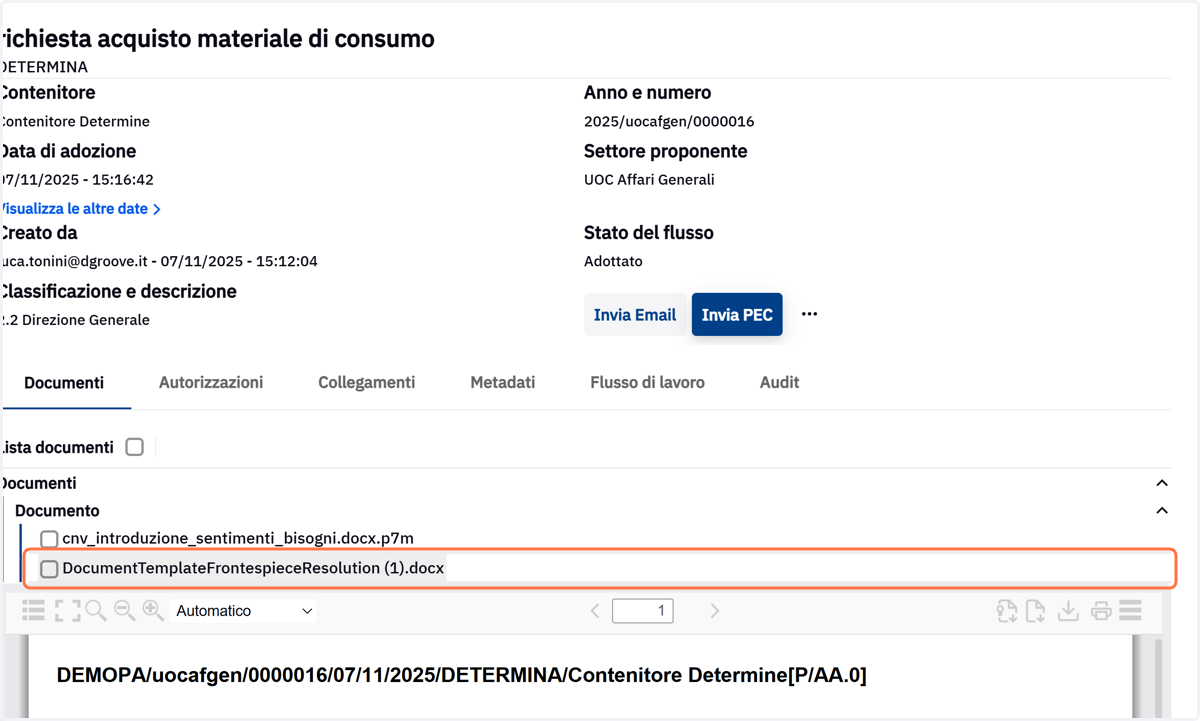Viewport: 1200px width, 721px height.
Task: Open the Autorizzazioni tab
Action: pos(211,382)
